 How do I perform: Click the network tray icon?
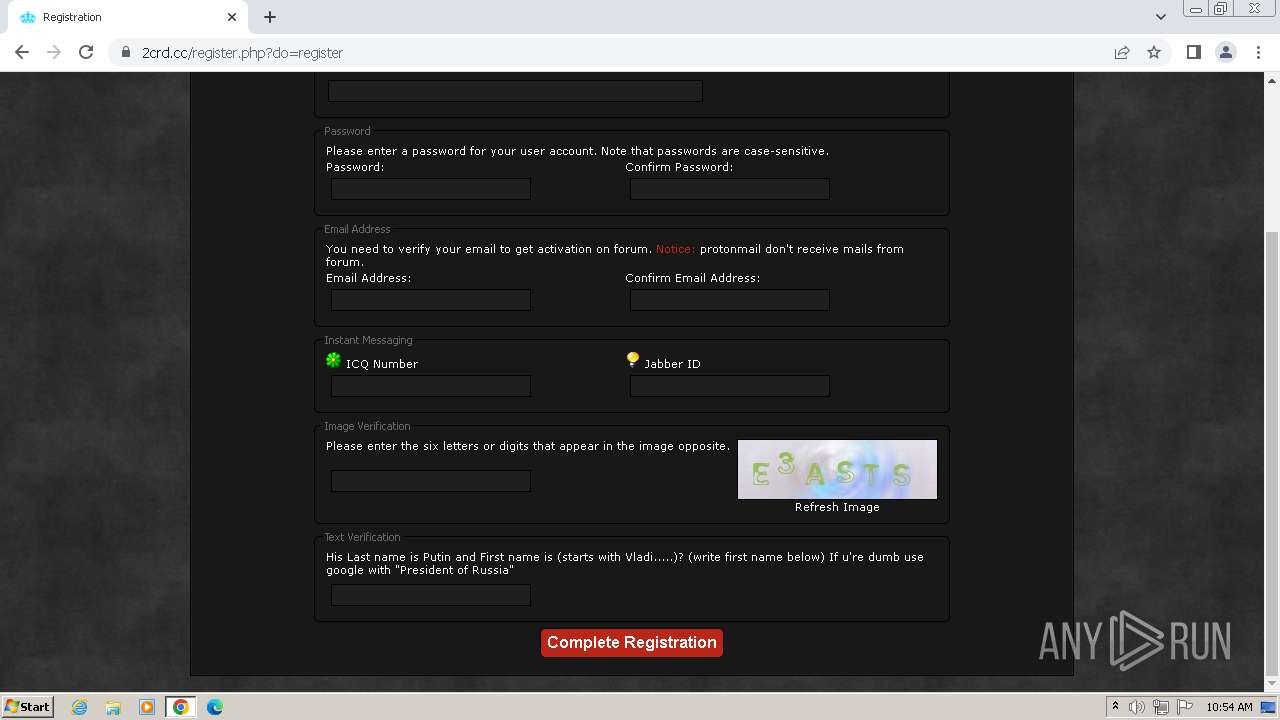click(x=1161, y=707)
